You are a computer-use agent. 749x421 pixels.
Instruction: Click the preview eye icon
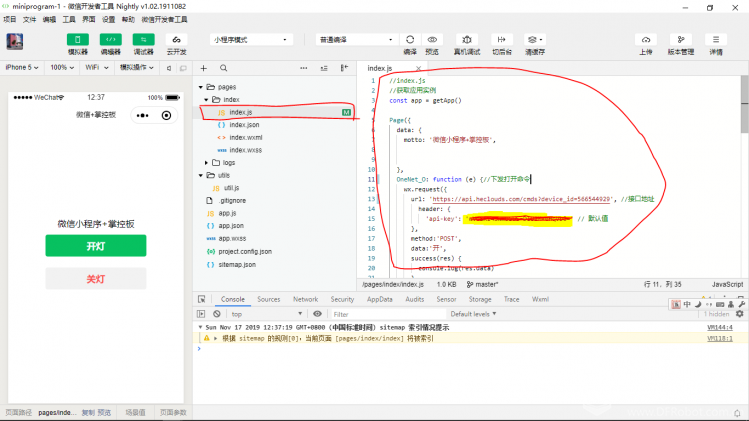pyautogui.click(x=432, y=40)
